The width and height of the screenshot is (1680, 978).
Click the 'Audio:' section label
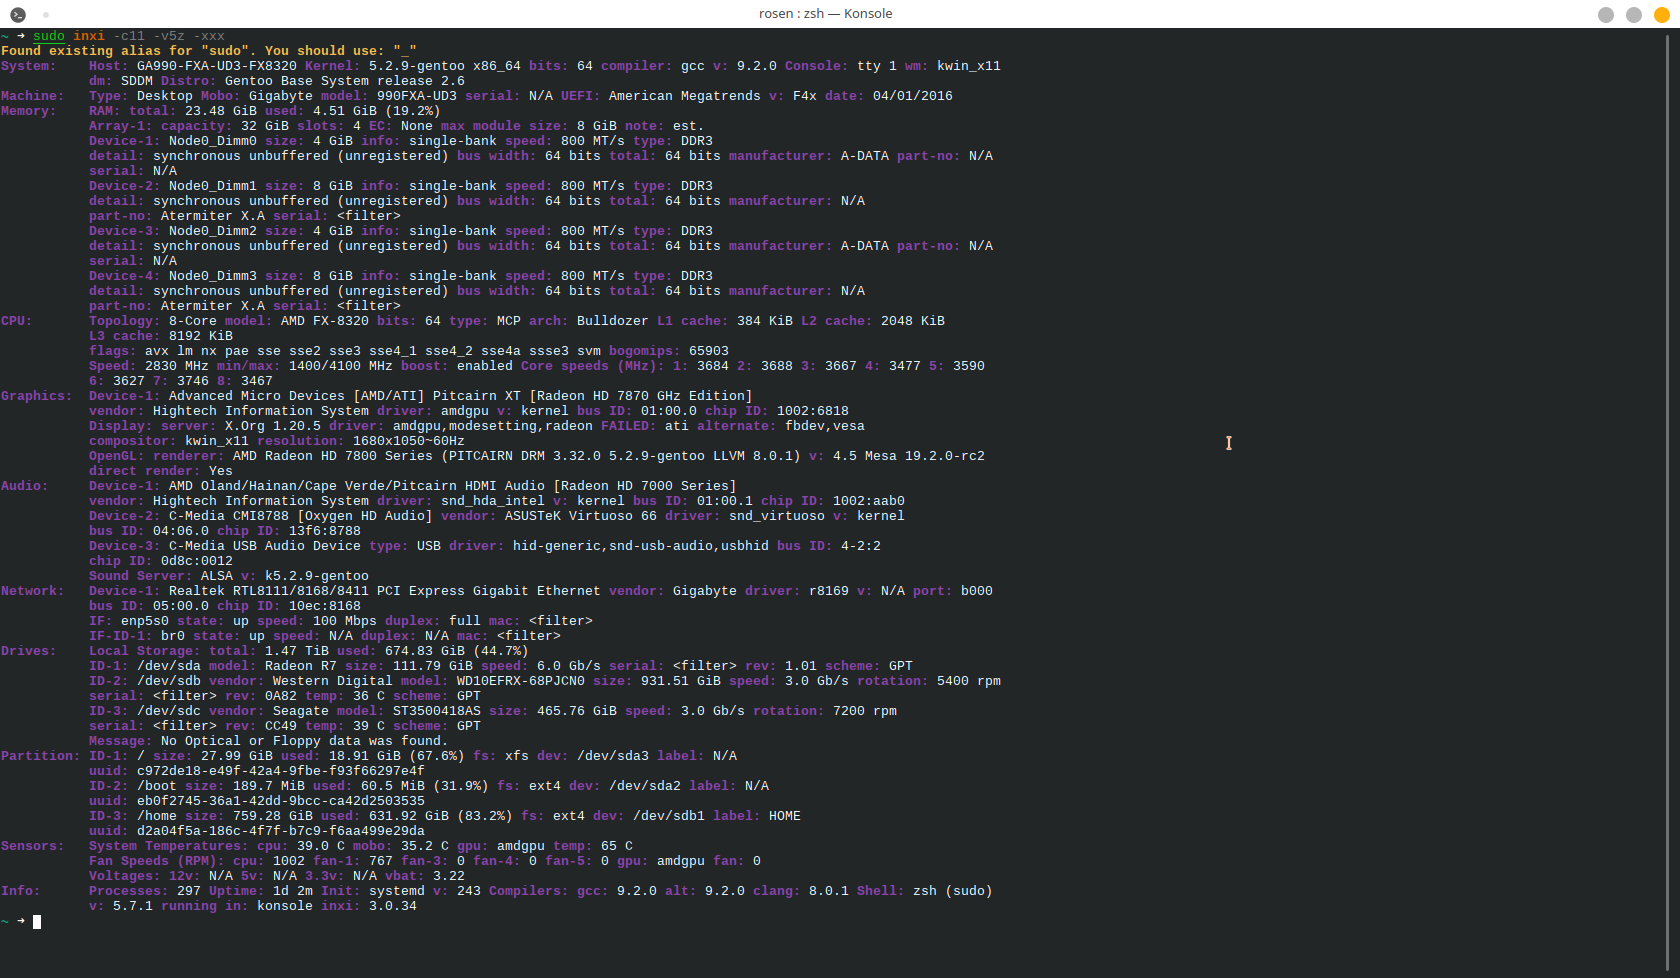click(x=25, y=486)
